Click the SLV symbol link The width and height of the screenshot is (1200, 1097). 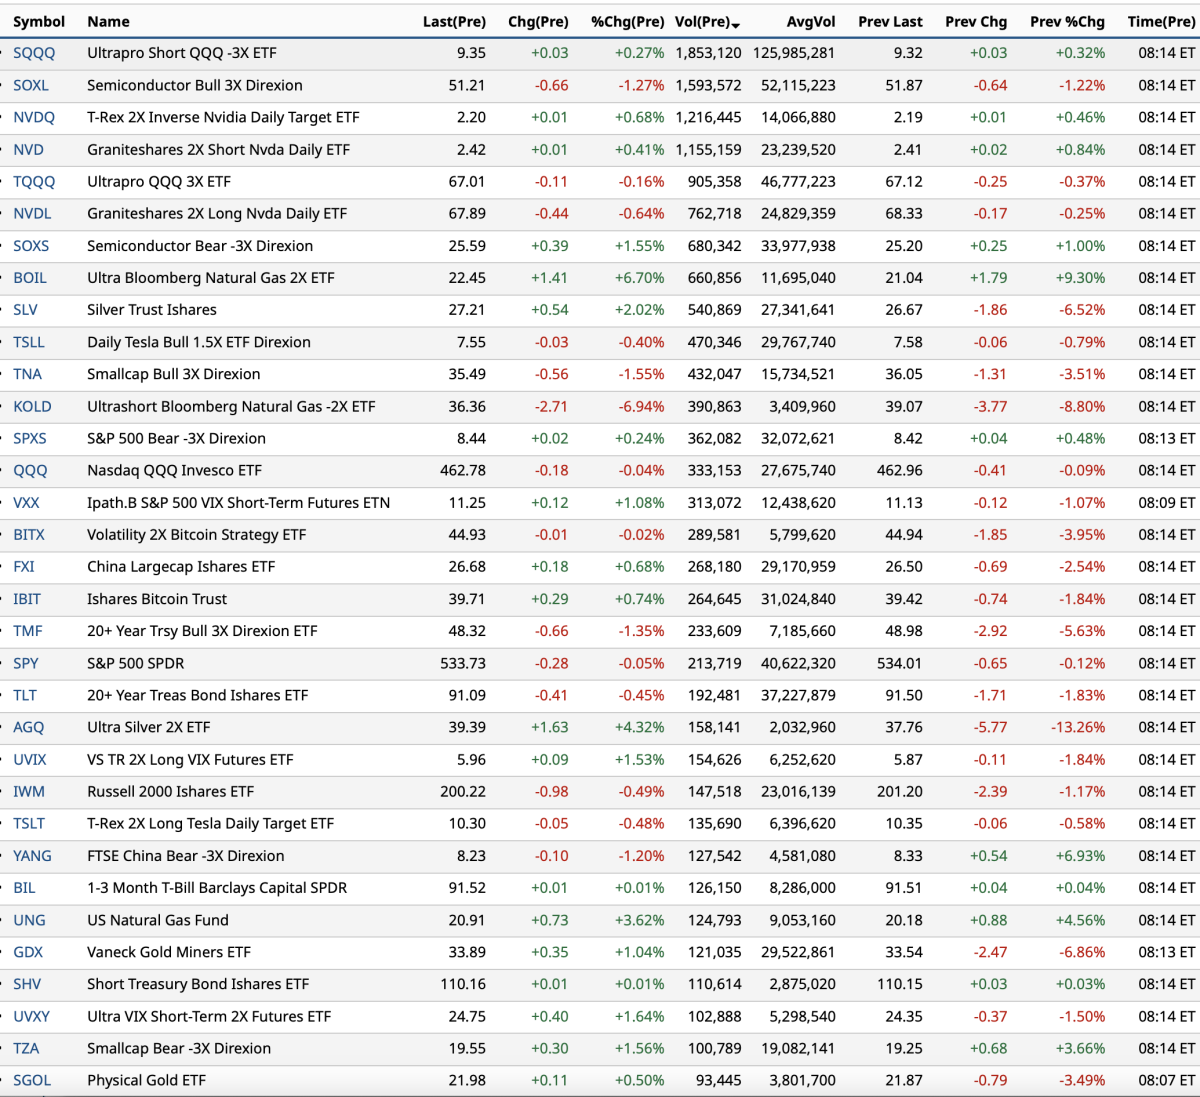[26, 310]
